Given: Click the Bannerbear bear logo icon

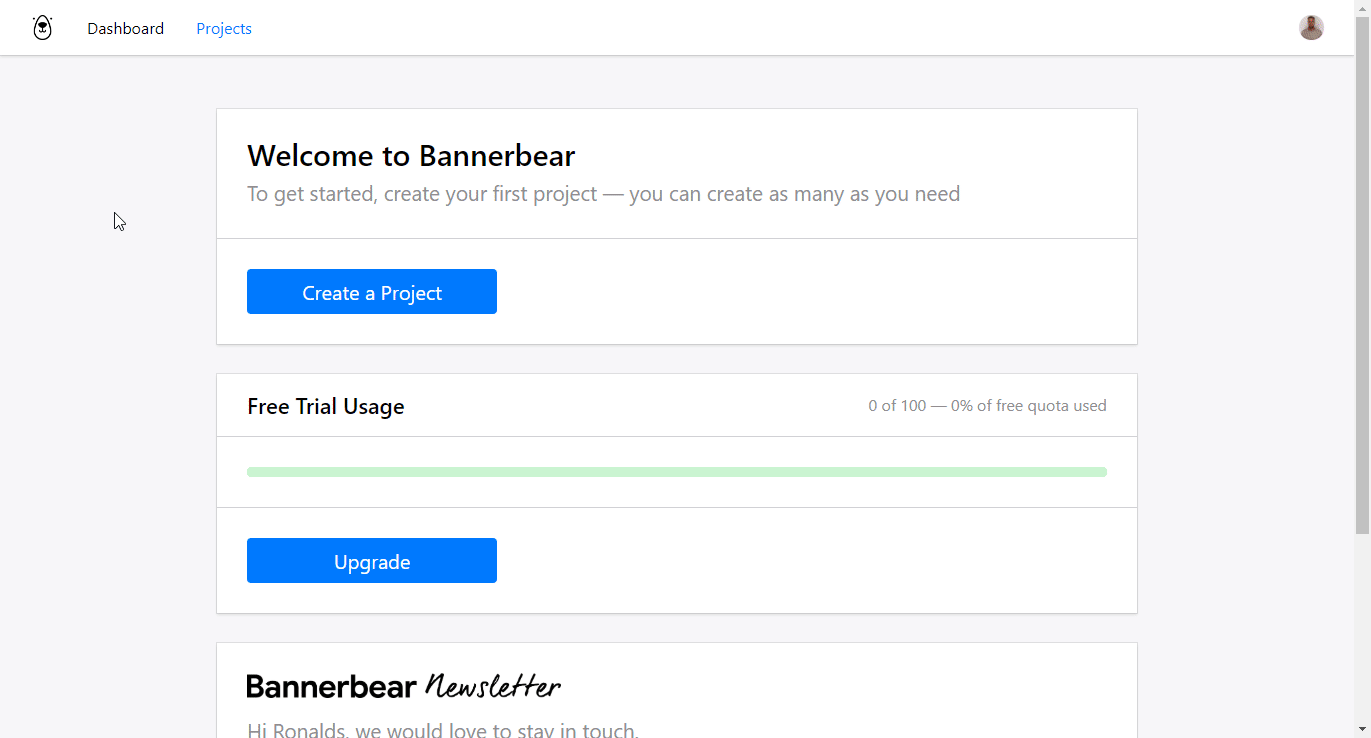Looking at the screenshot, I should [x=42, y=27].
